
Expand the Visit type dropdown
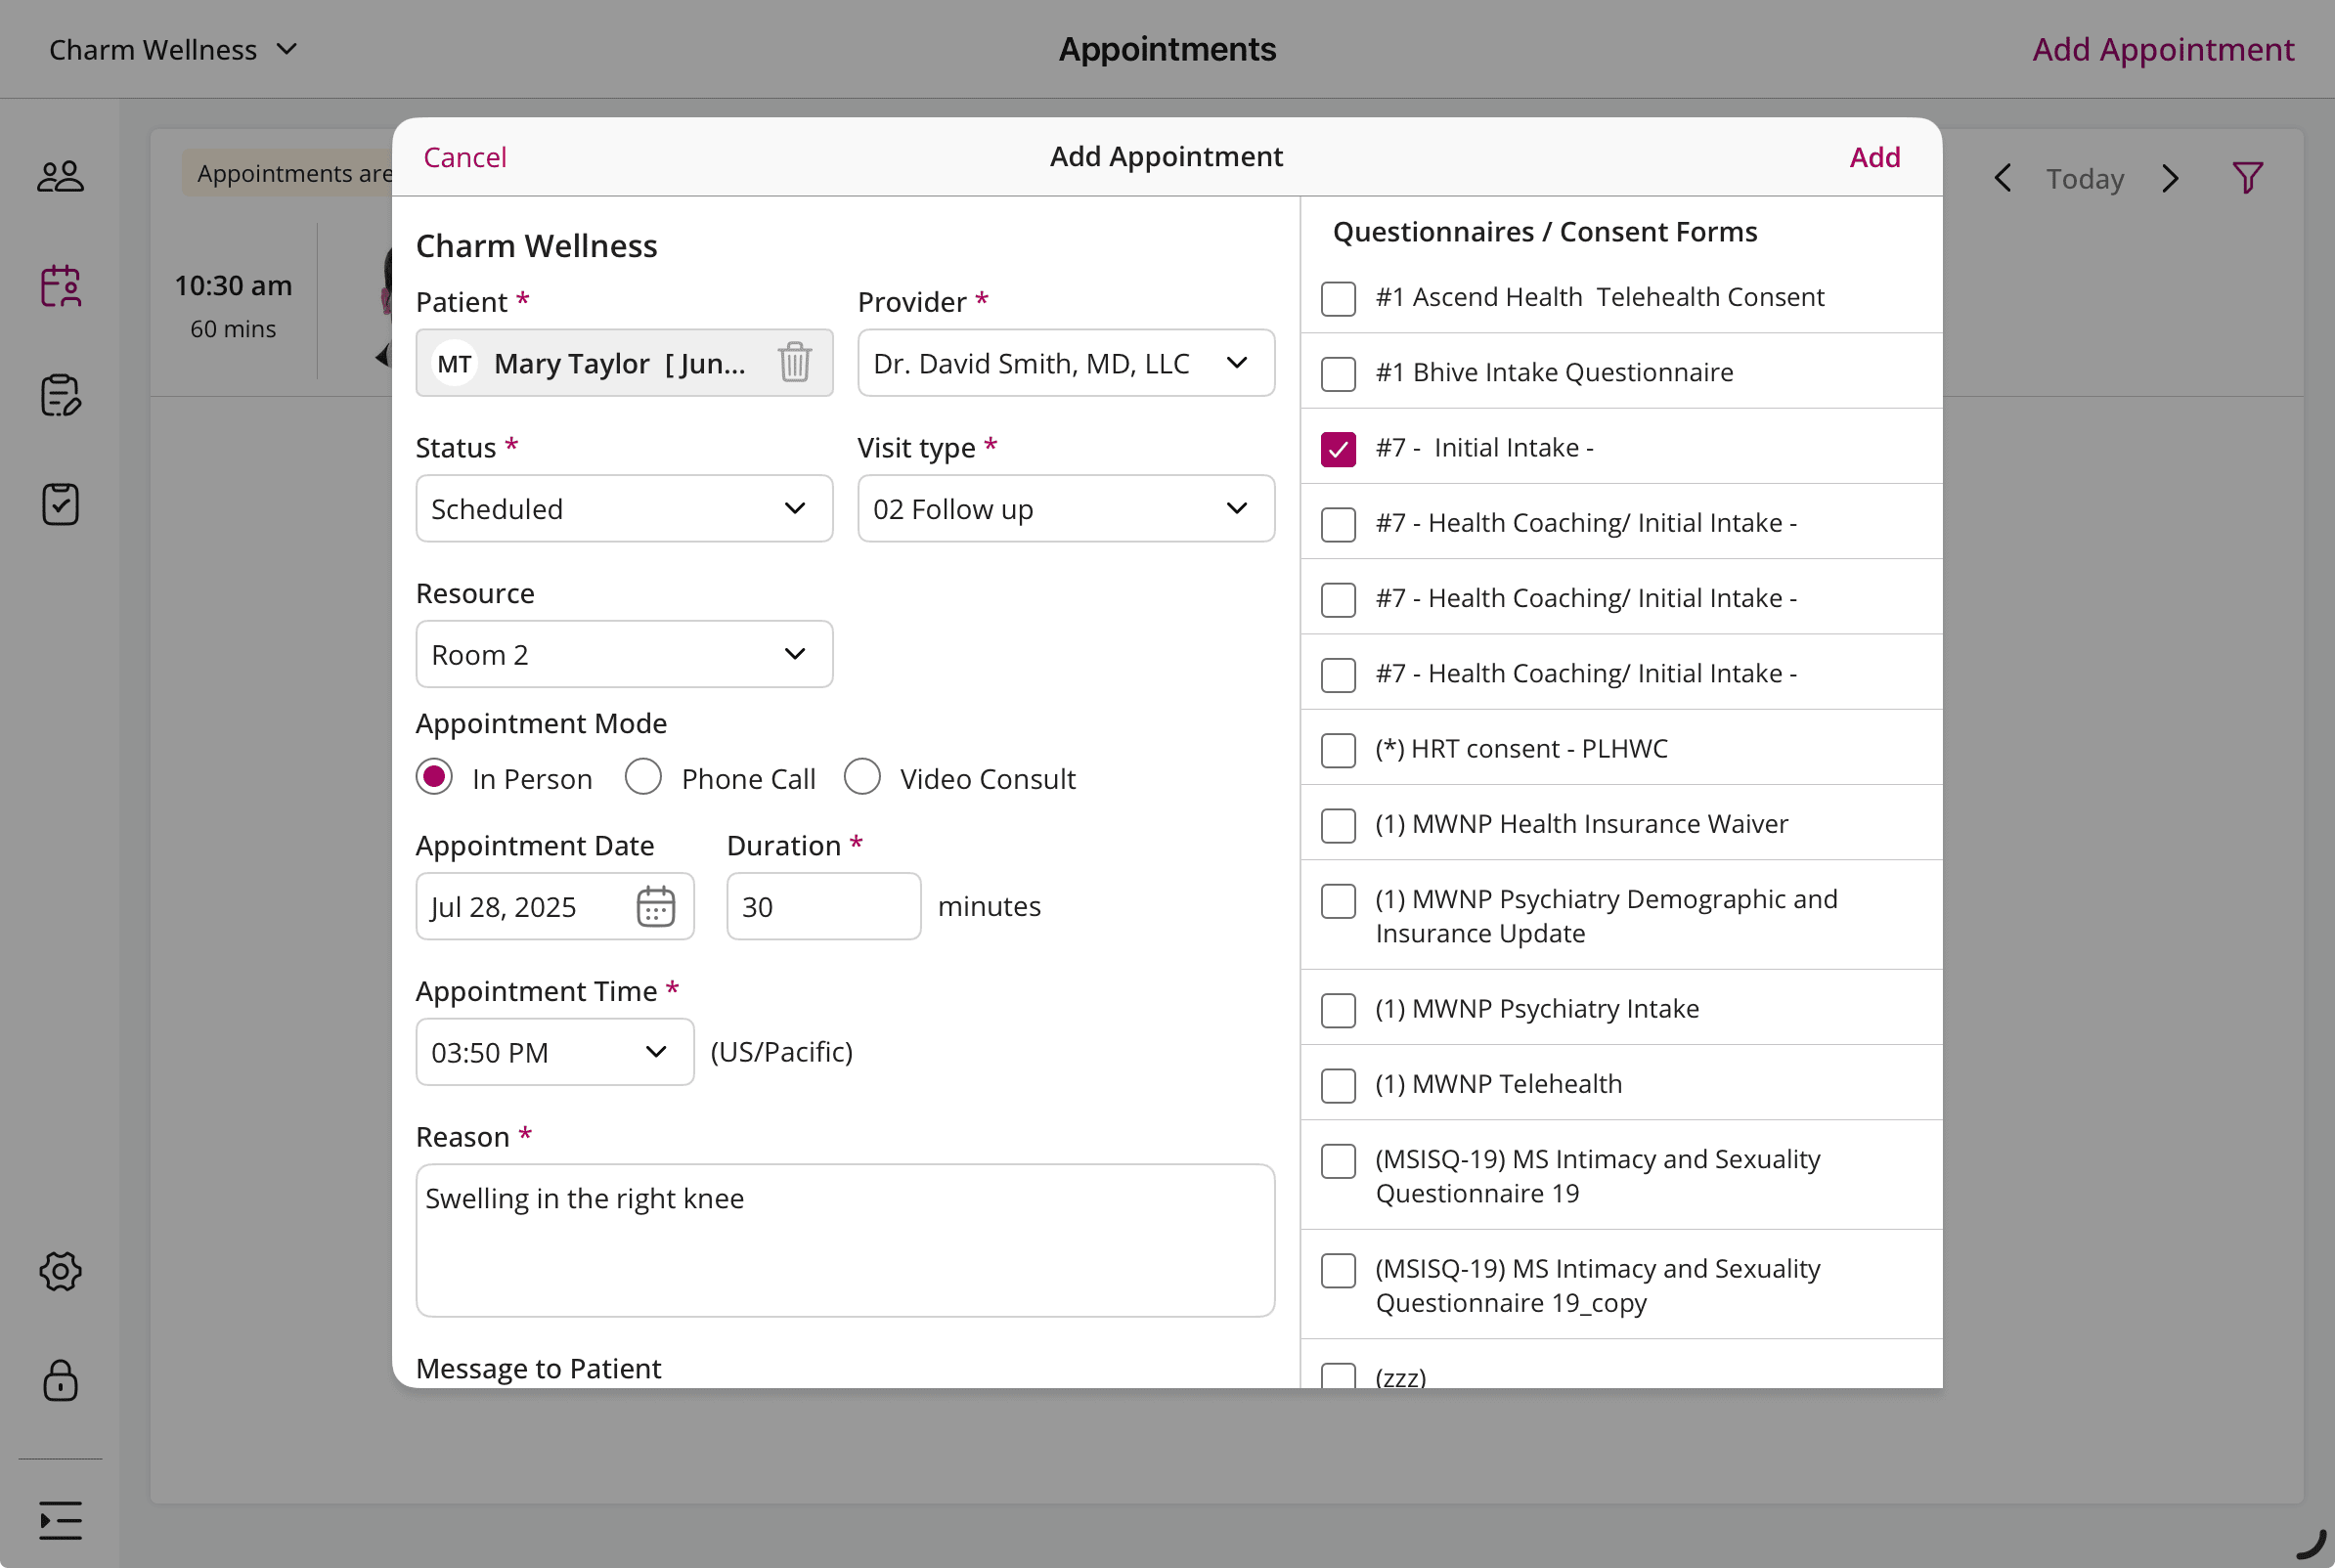(1065, 509)
